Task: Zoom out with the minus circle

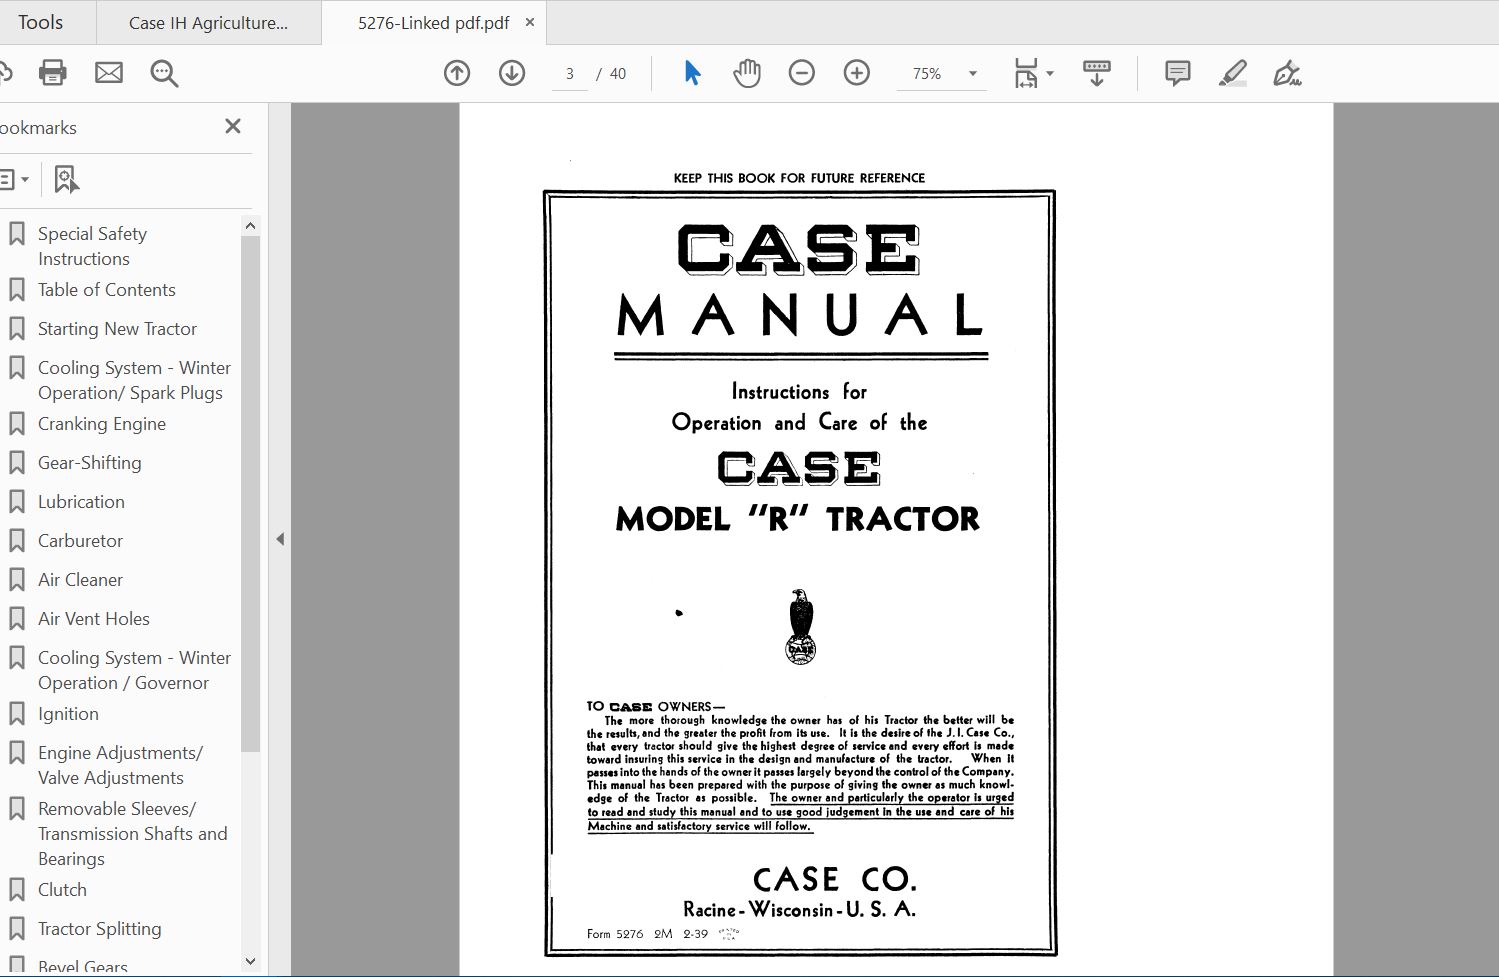Action: [x=802, y=73]
